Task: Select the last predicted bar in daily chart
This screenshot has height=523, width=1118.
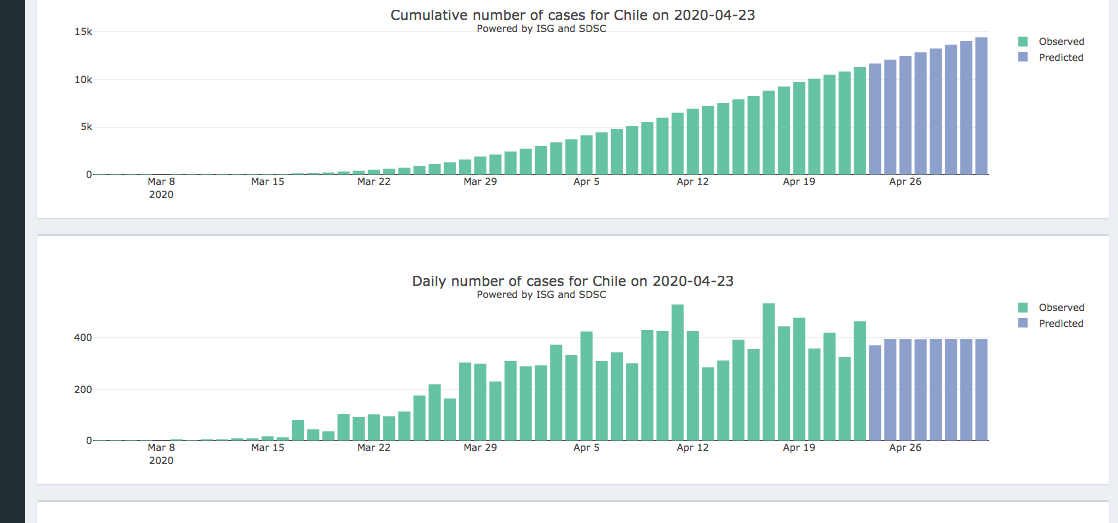Action: pos(981,390)
